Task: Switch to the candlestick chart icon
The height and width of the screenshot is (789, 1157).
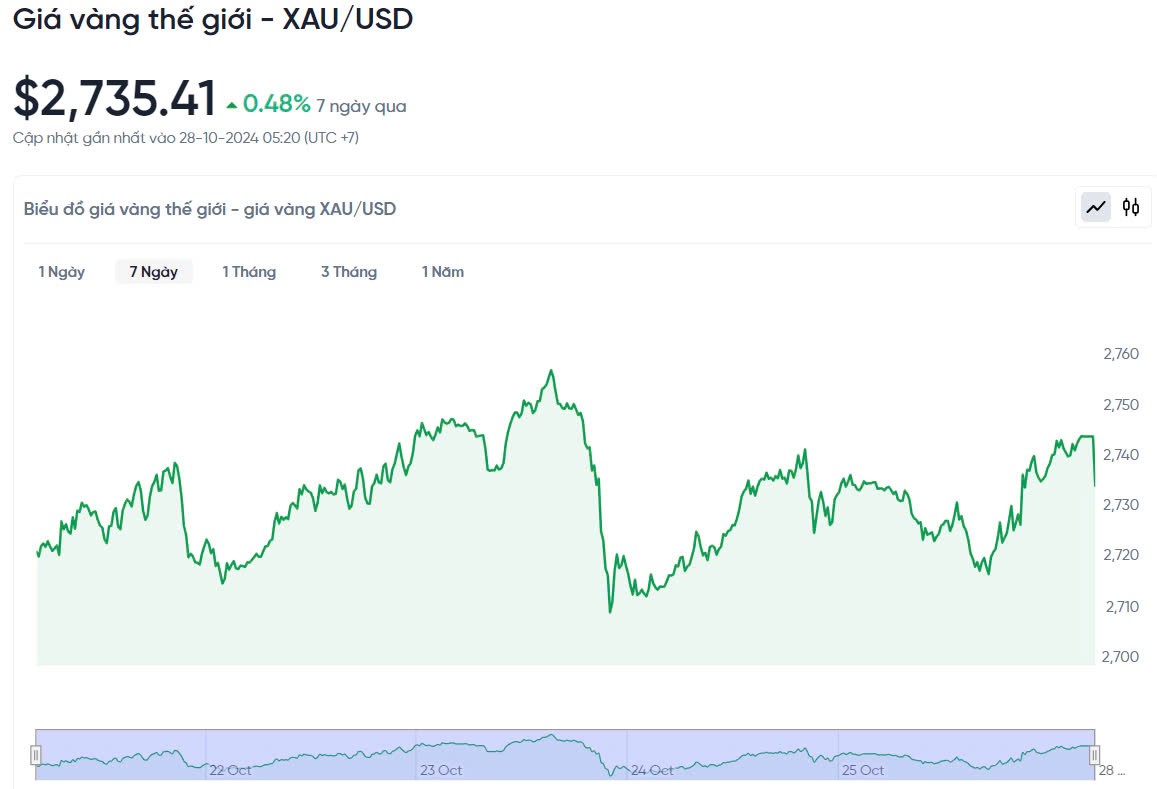Action: point(1131,207)
